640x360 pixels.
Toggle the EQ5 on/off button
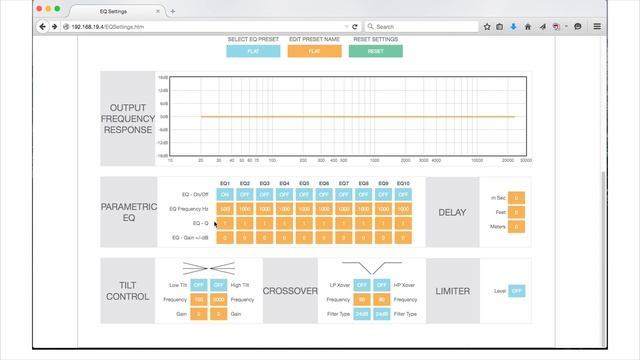point(304,195)
